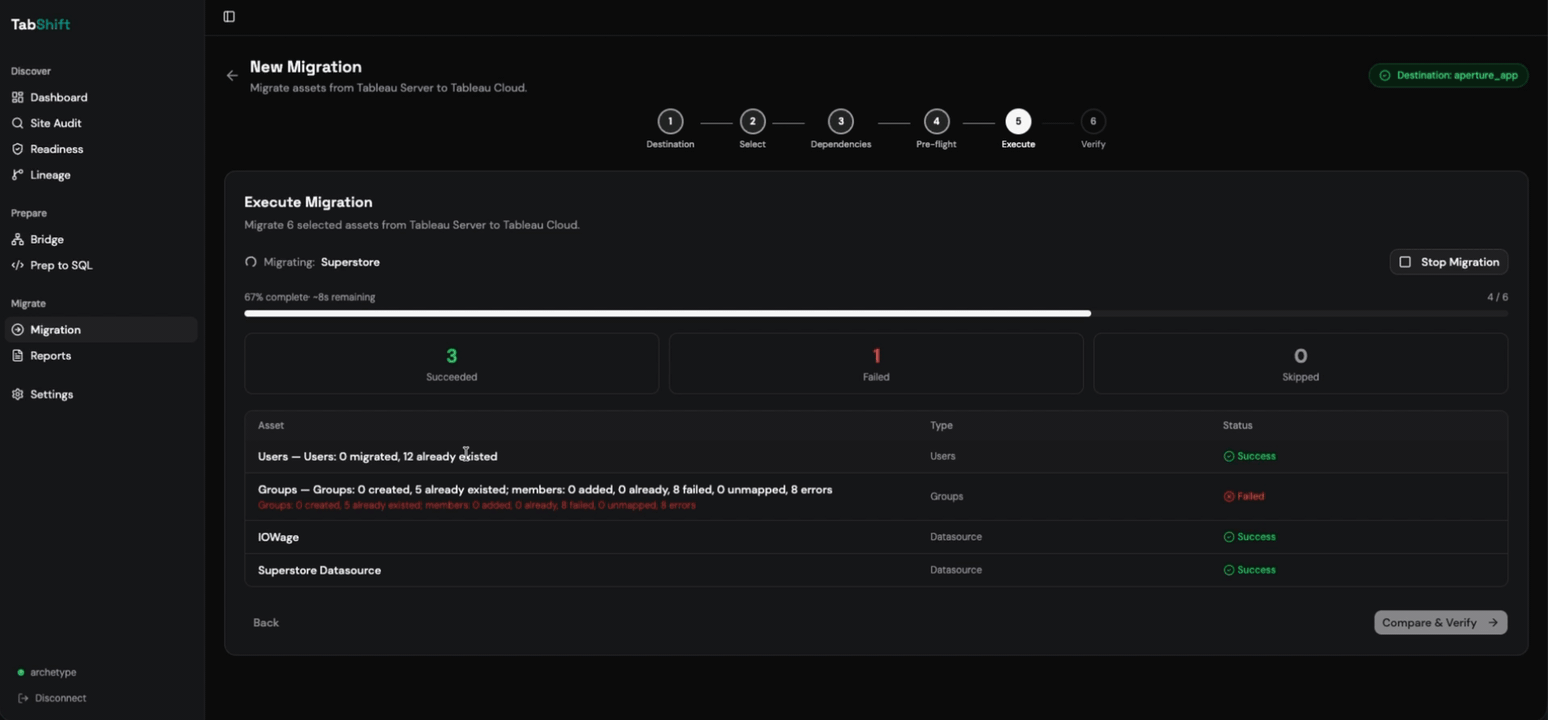Viewport: 1548px width, 720px height.
Task: Select Migration in sidebar
Action: tap(101, 329)
